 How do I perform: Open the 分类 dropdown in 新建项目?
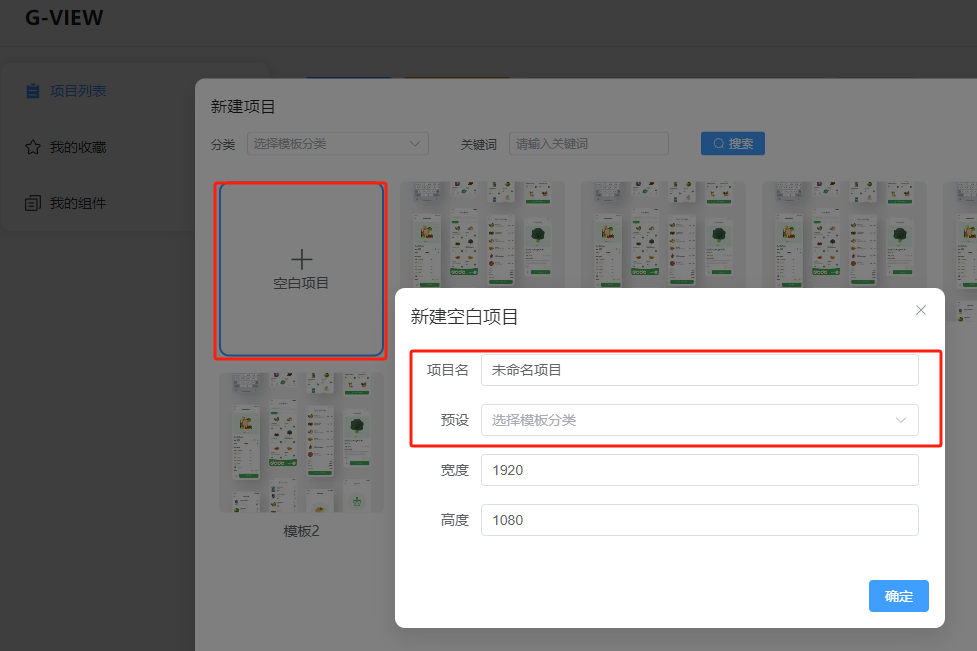pos(337,144)
